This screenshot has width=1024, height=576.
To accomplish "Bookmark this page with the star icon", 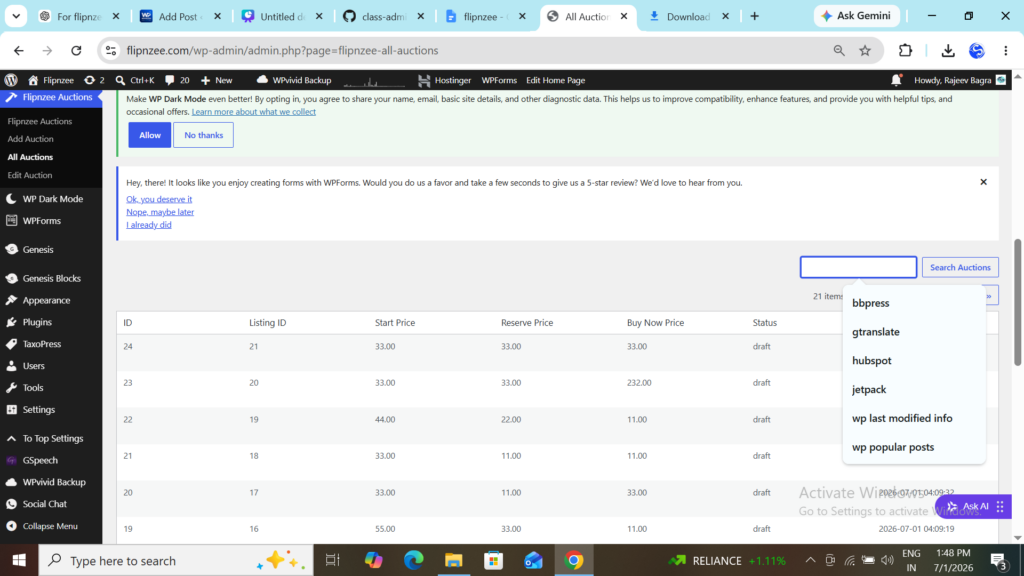I will pyautogui.click(x=865, y=50).
